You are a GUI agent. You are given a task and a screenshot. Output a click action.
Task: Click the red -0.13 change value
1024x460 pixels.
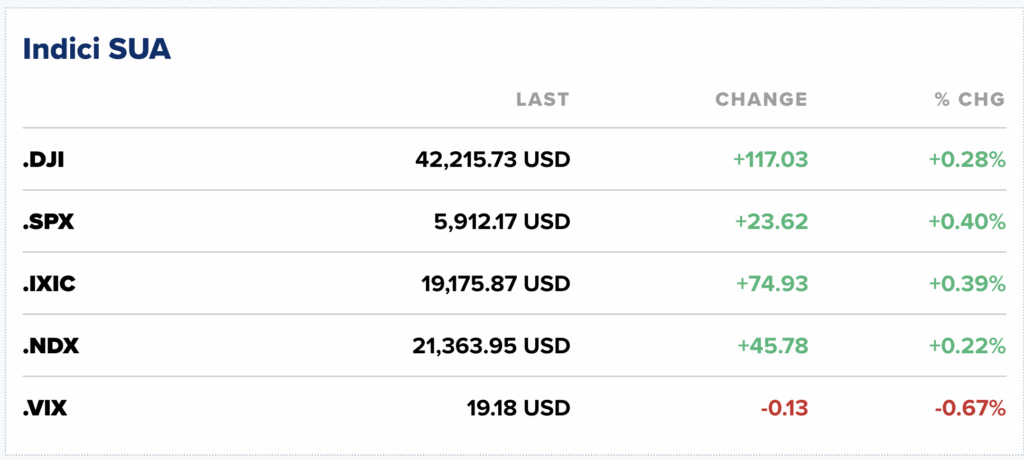784,408
